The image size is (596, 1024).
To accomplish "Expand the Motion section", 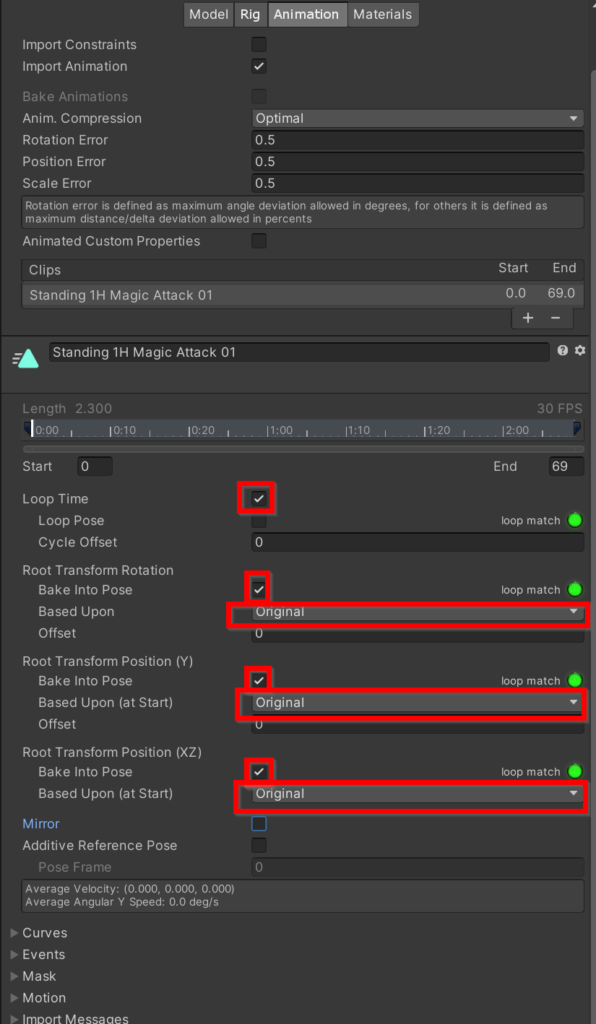I will [14, 998].
